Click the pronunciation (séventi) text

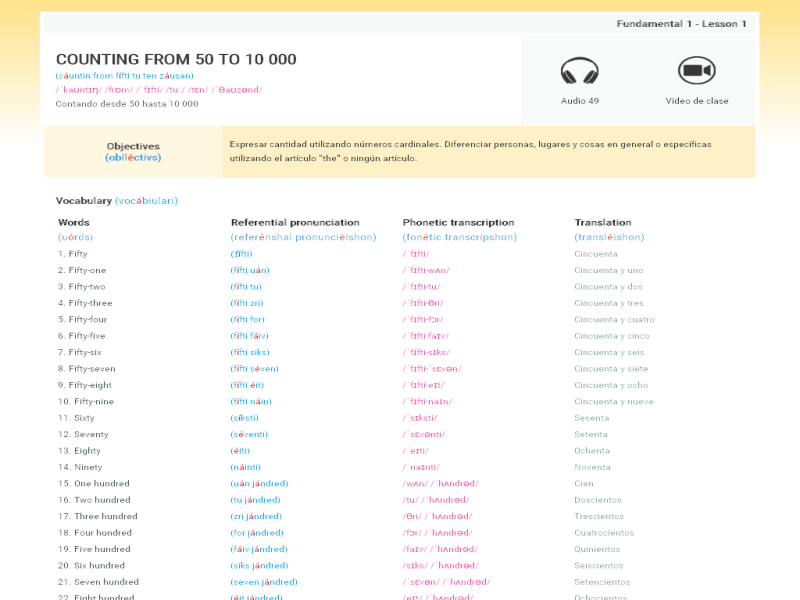click(x=250, y=435)
